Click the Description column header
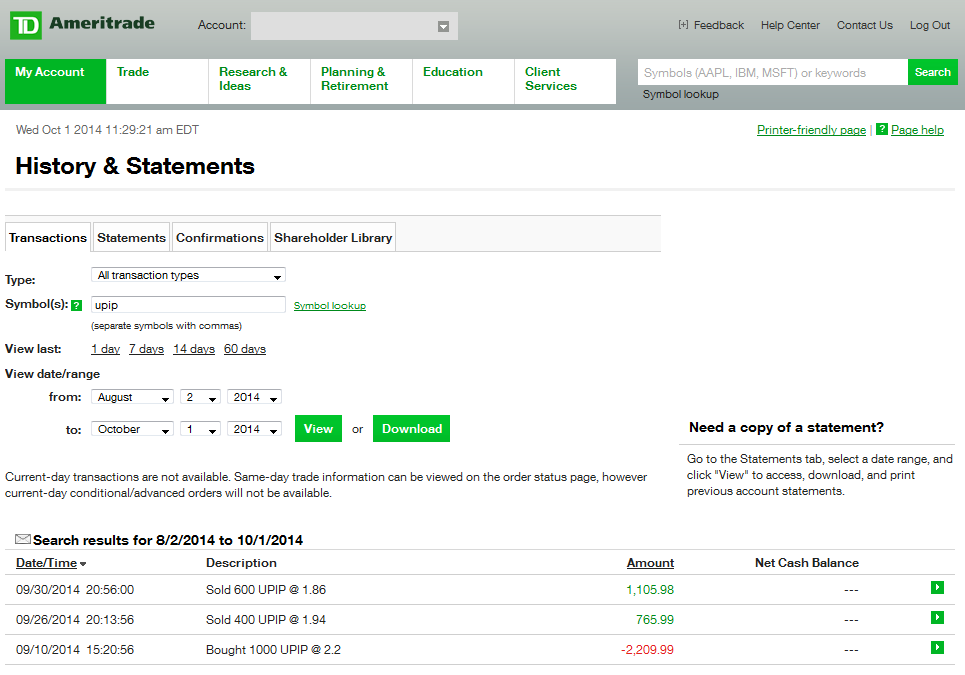Screen dimensions: 965x675 click(241, 563)
